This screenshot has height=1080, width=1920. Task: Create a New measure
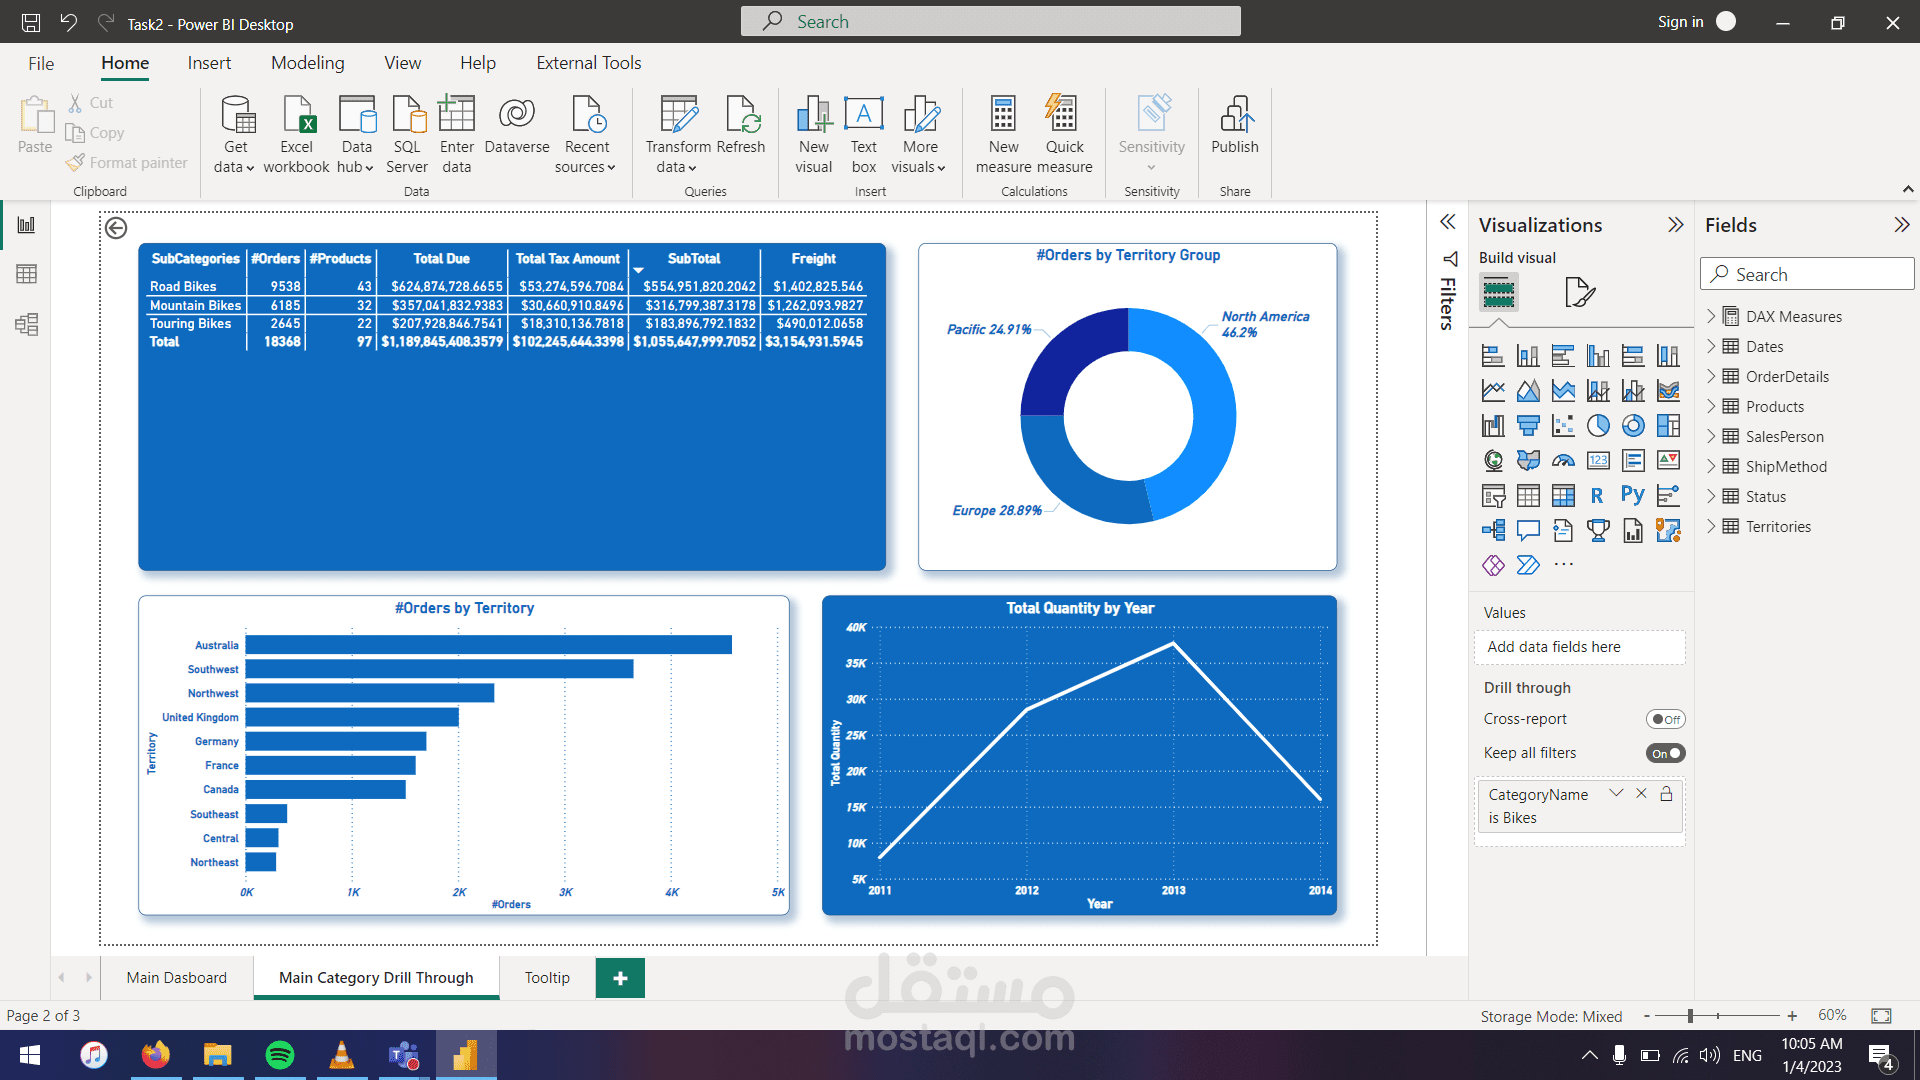pos(1003,135)
